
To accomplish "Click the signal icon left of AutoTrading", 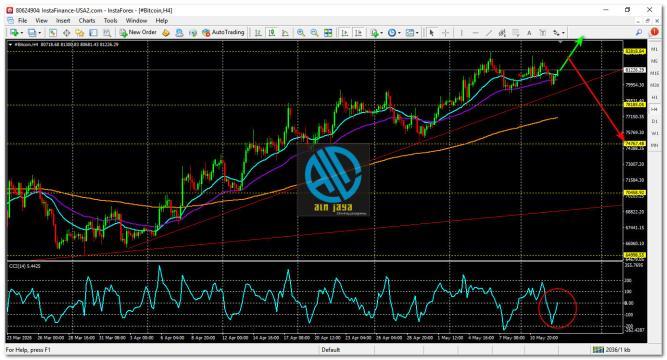I will pyautogui.click(x=193, y=32).
